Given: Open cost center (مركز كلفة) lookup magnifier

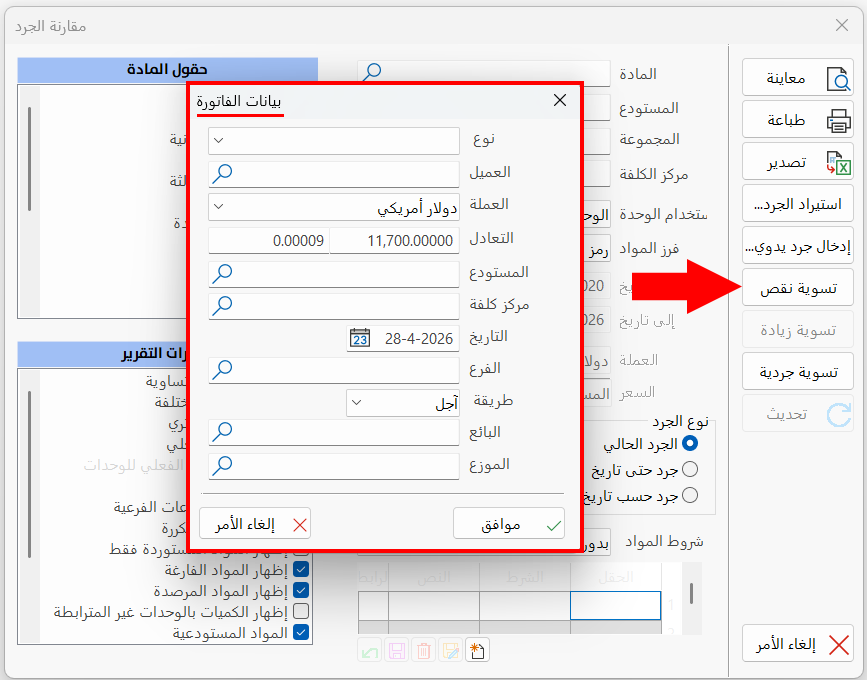Looking at the screenshot, I should point(222,305).
